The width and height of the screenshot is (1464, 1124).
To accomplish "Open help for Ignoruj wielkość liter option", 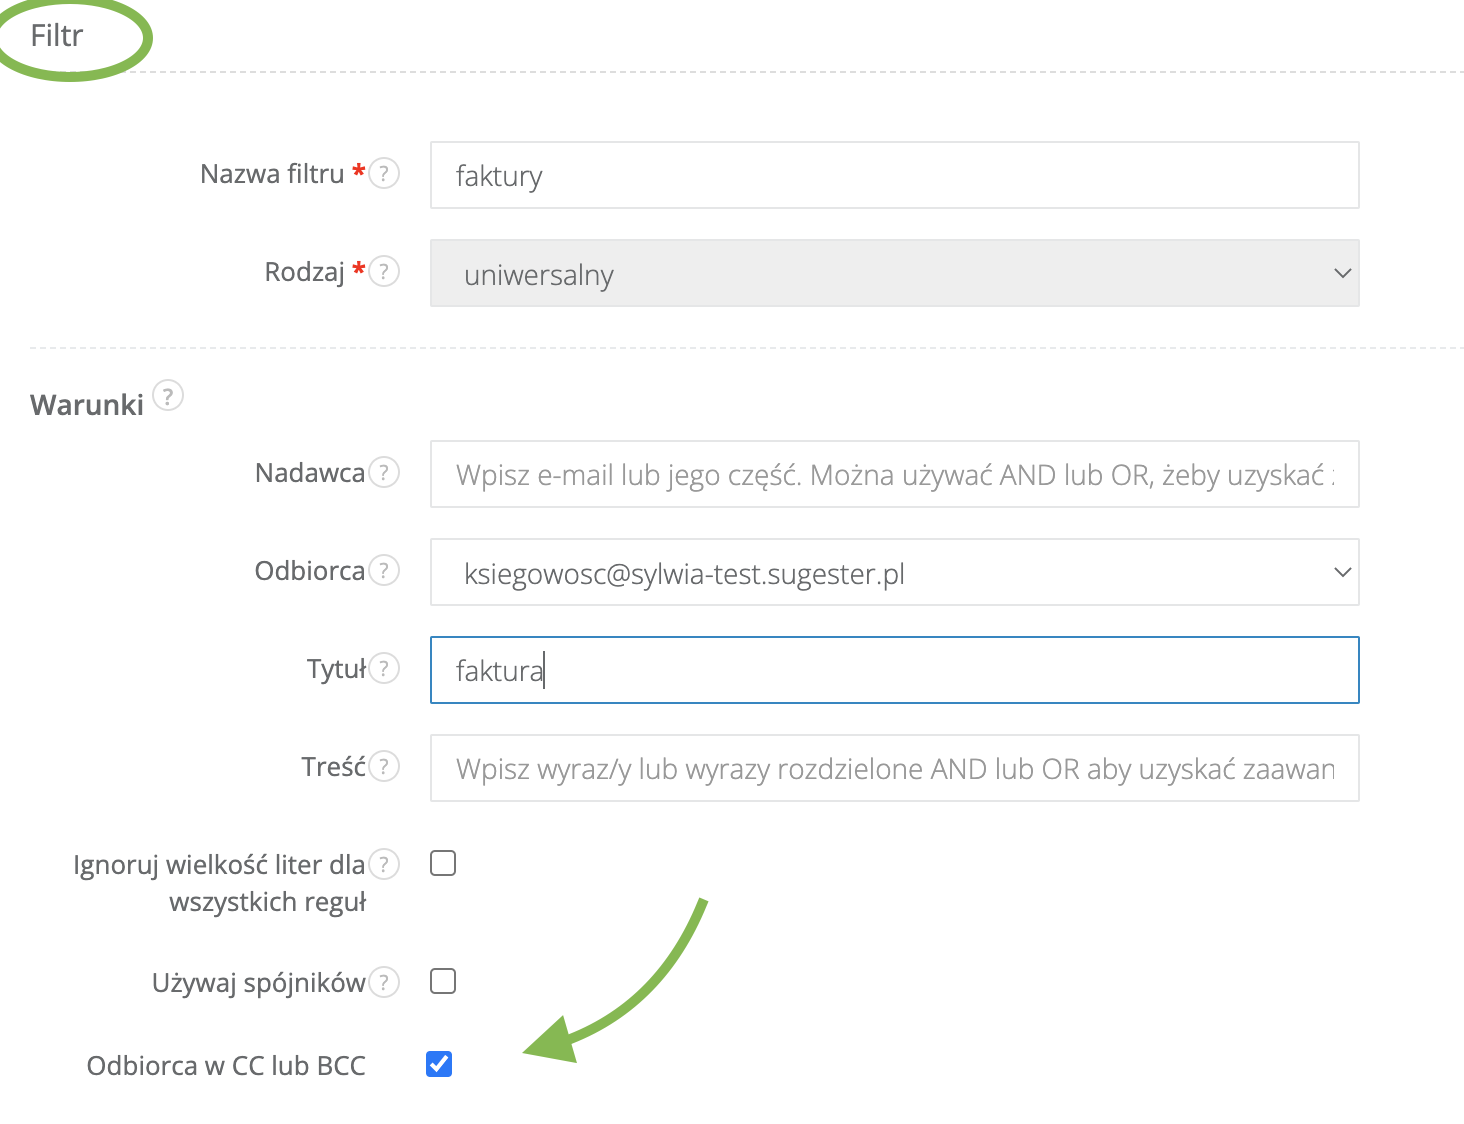I will pos(384,864).
